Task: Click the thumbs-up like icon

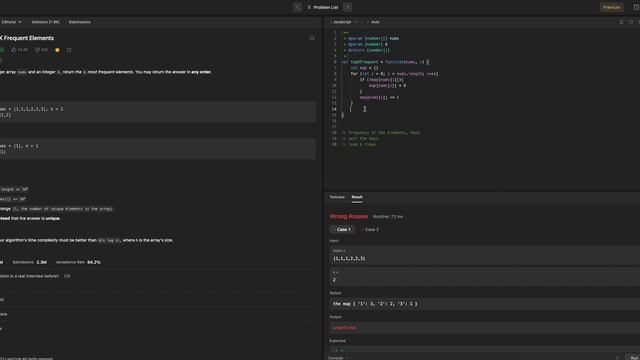Action: point(14,50)
